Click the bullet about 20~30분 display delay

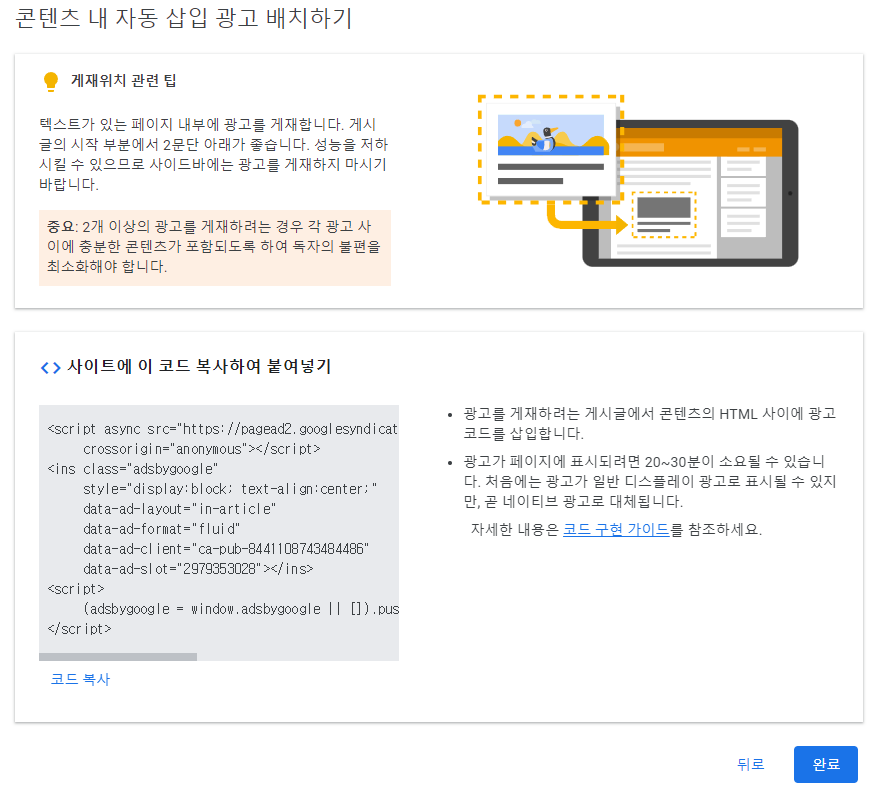(x=650, y=481)
